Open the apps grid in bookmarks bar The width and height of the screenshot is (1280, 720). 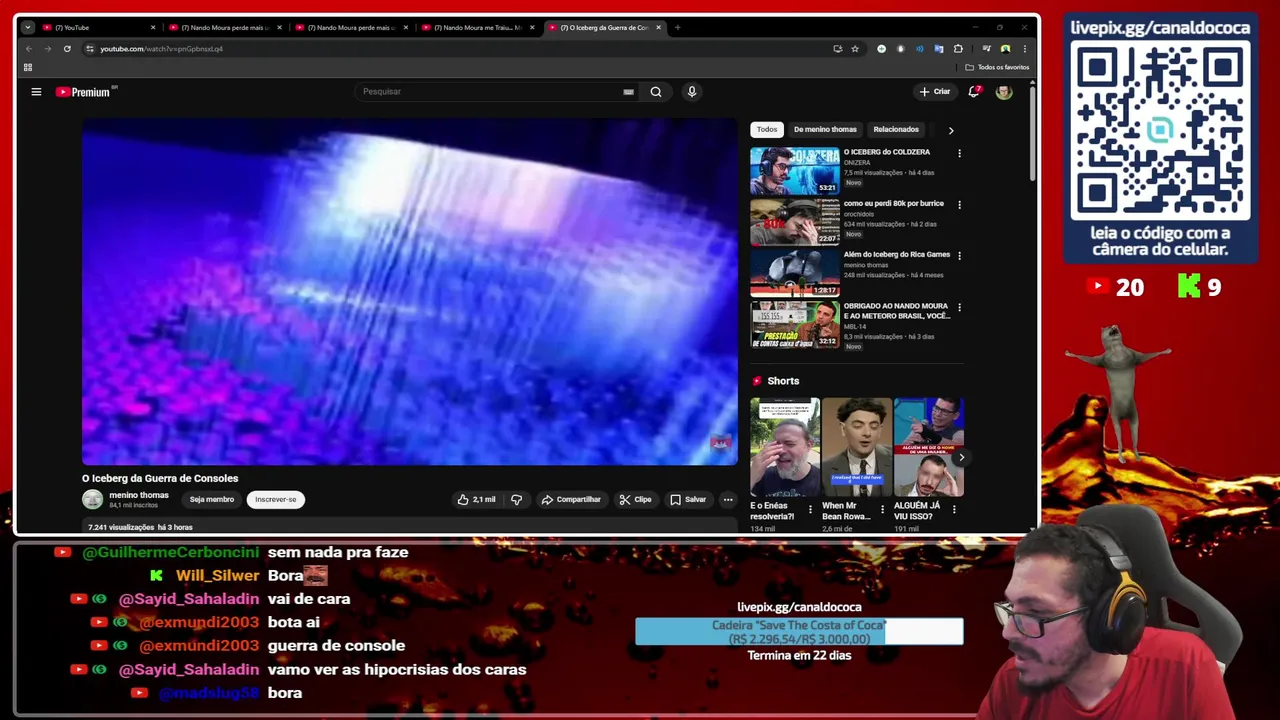tap(28, 67)
